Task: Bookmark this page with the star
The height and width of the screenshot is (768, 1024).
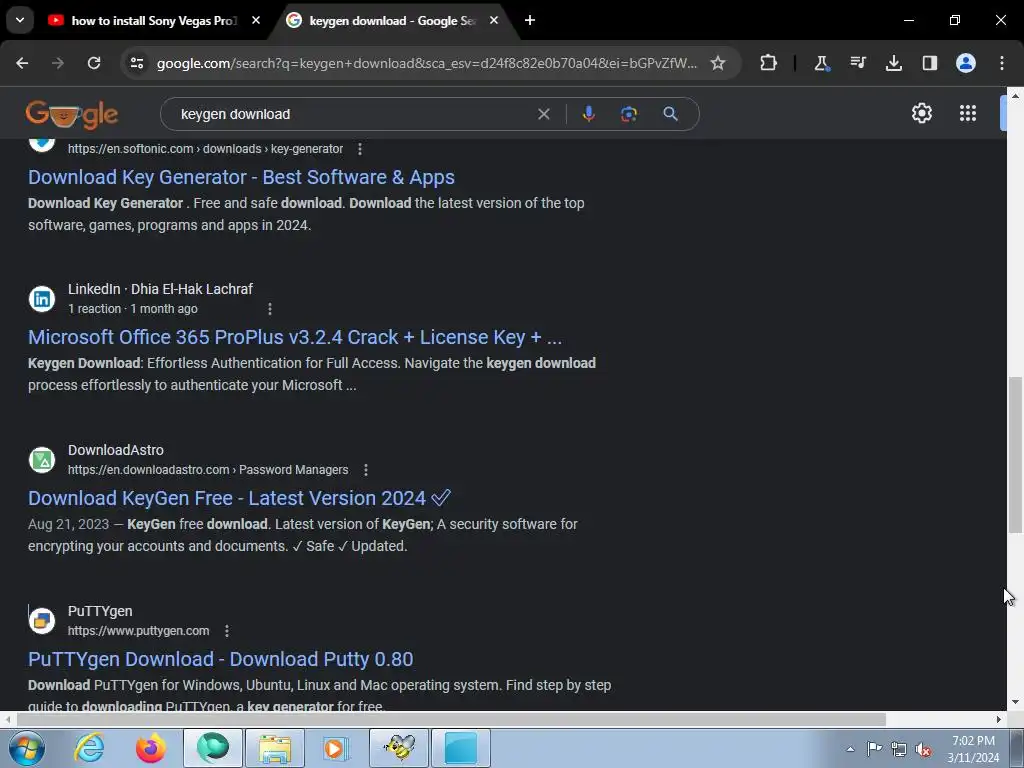Action: [718, 63]
